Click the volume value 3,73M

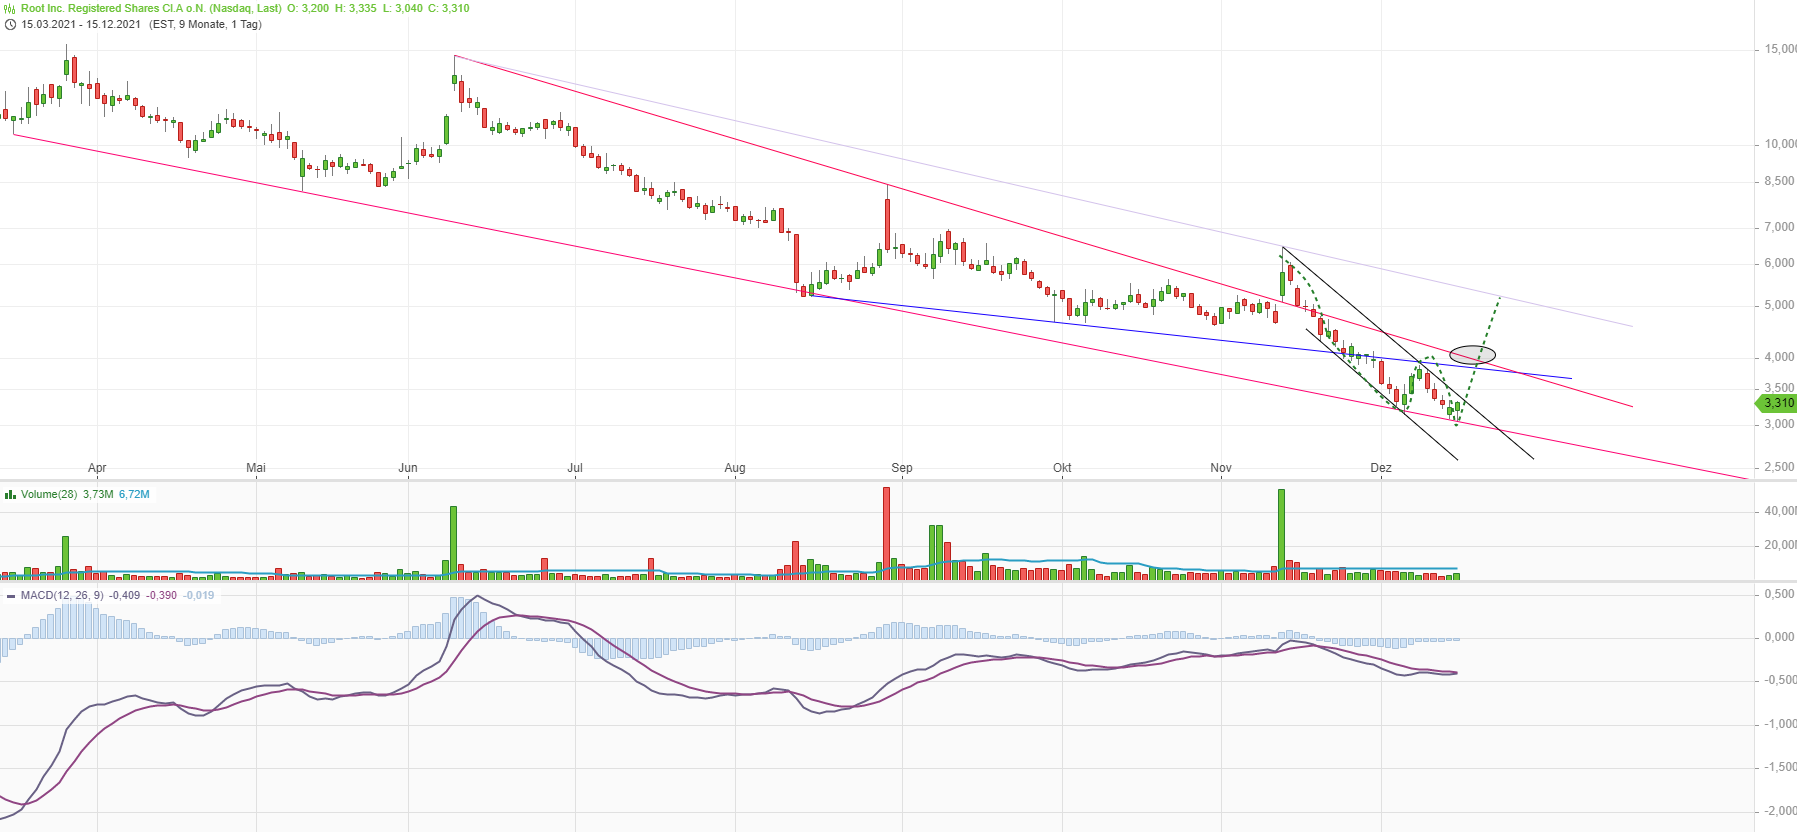98,494
